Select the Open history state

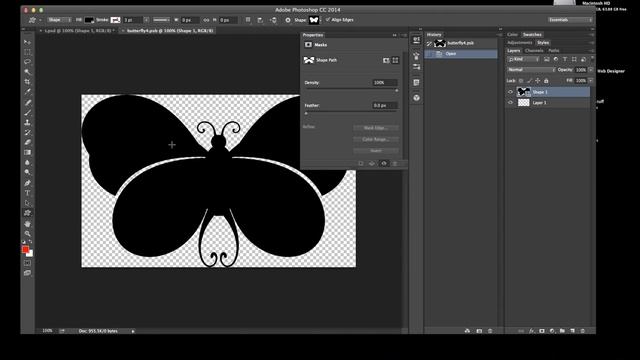[x=461, y=54]
